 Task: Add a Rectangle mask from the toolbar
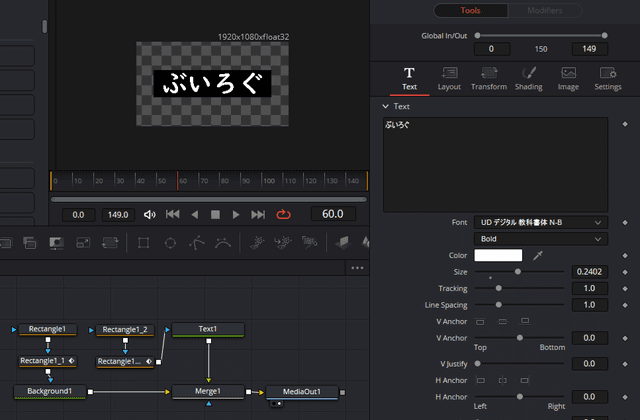pyautogui.click(x=143, y=243)
